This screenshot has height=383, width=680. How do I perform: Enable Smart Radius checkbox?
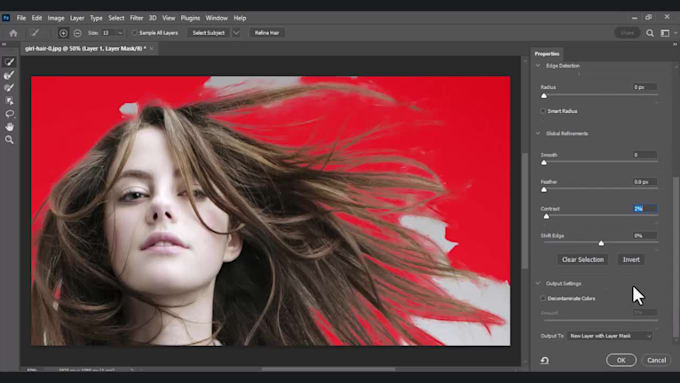543,111
